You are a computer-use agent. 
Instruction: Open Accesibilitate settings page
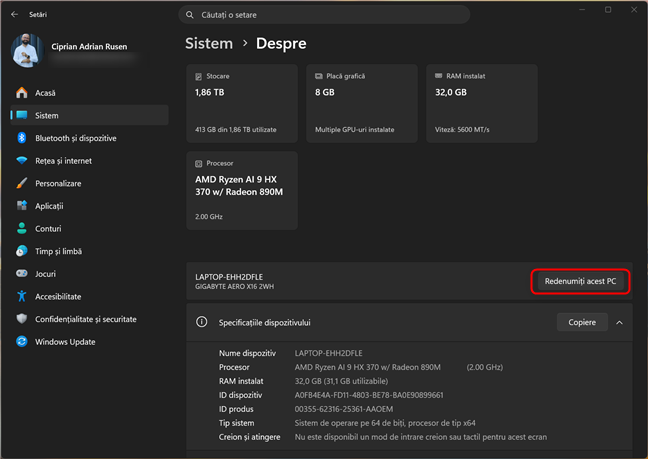[x=89, y=296]
